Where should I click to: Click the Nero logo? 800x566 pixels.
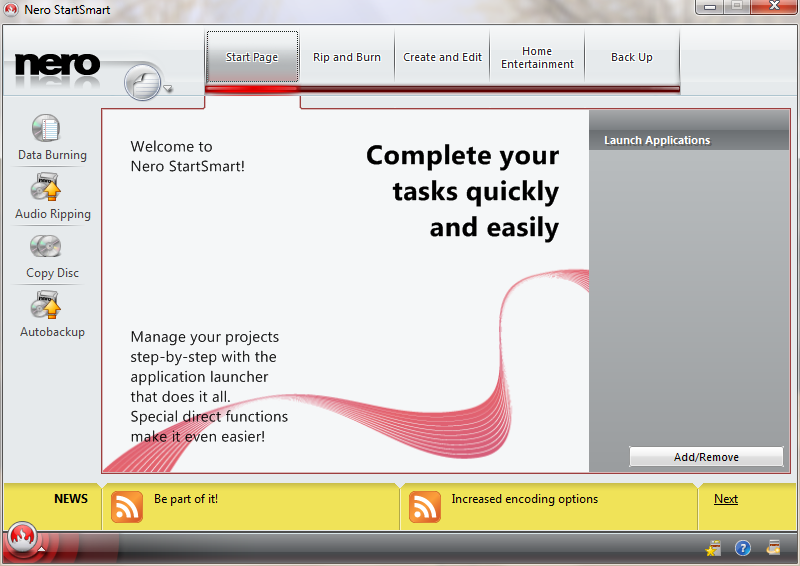pos(57,65)
